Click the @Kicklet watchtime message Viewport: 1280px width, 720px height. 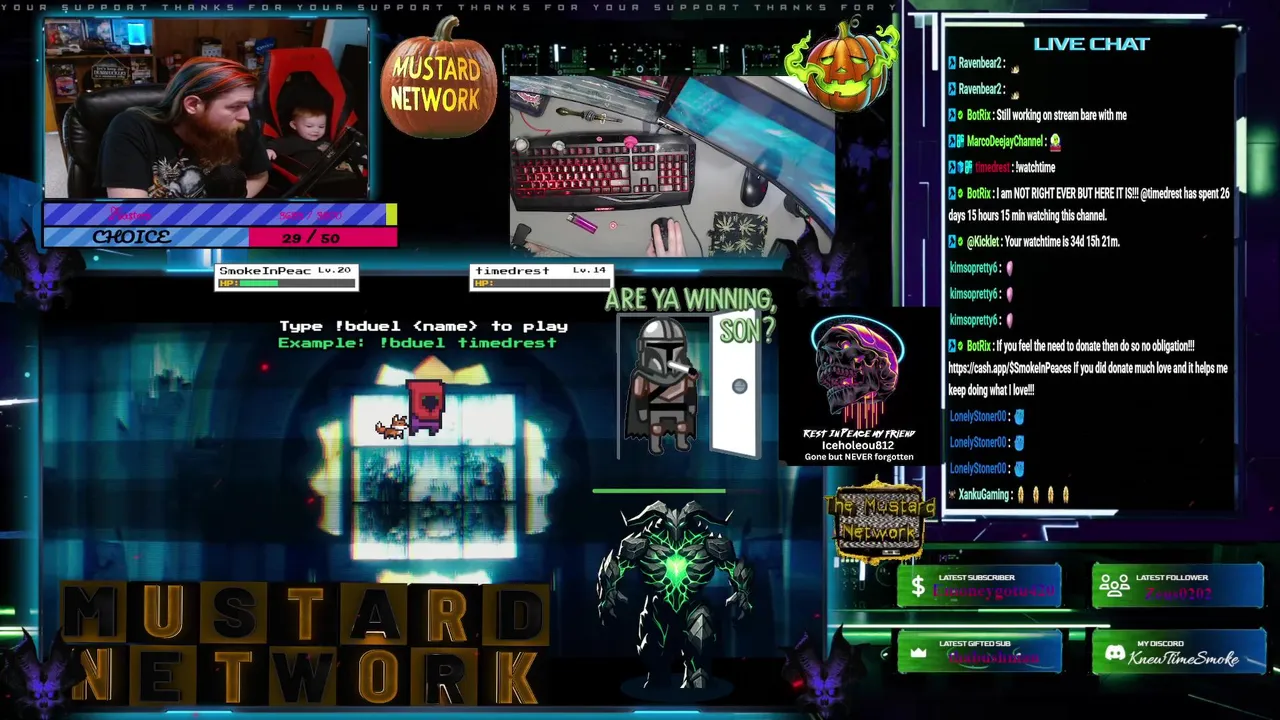[x=1033, y=242]
